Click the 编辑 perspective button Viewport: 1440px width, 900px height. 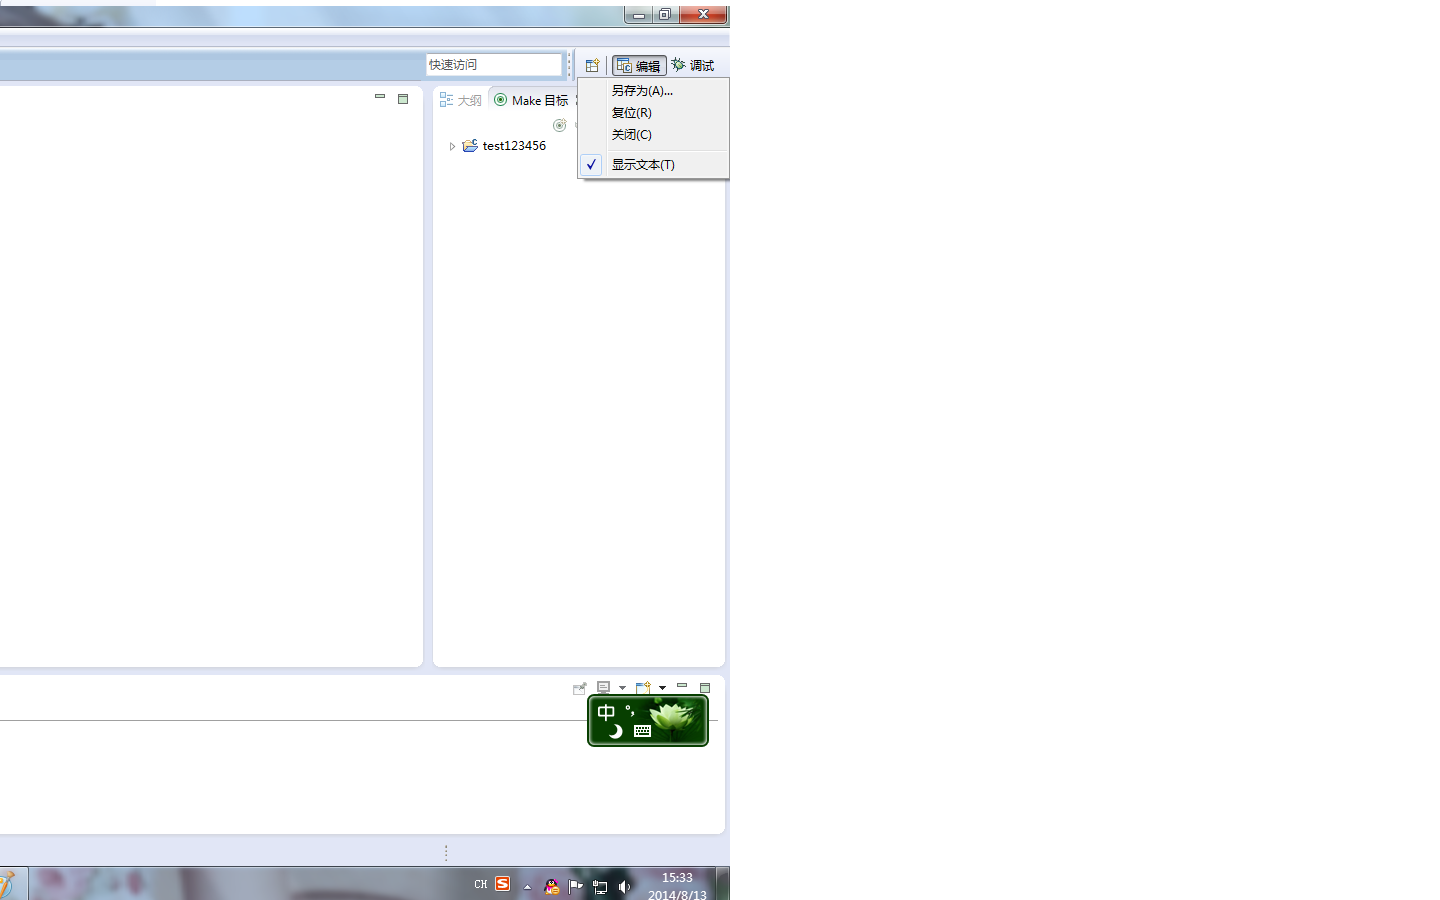pyautogui.click(x=639, y=66)
